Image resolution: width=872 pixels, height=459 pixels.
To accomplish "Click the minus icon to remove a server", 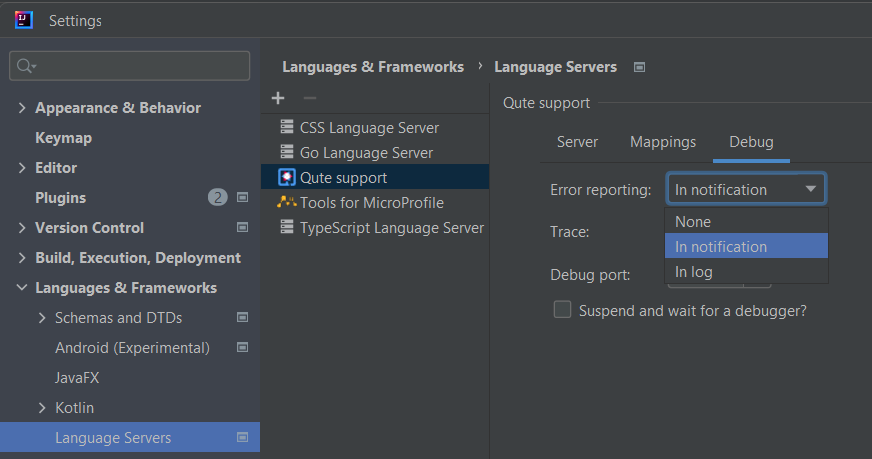I will pyautogui.click(x=310, y=98).
